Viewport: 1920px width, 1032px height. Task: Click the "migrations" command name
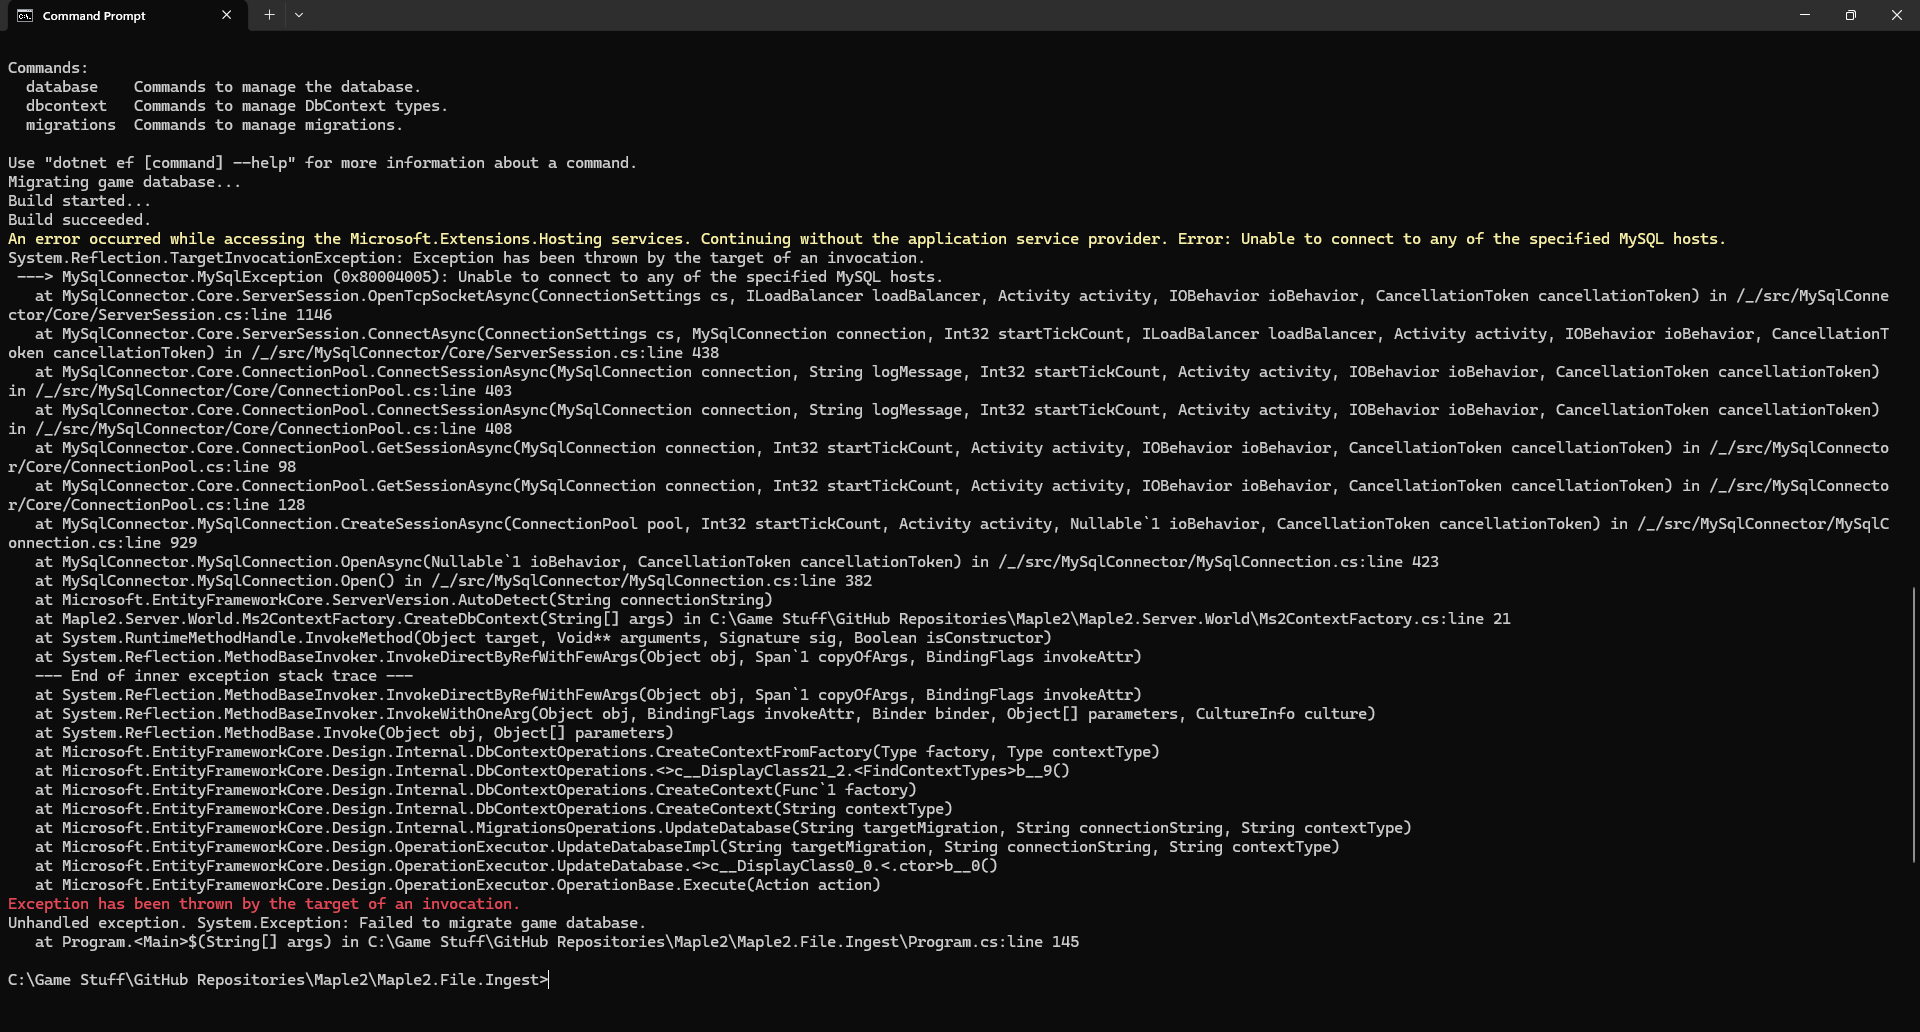coord(71,125)
